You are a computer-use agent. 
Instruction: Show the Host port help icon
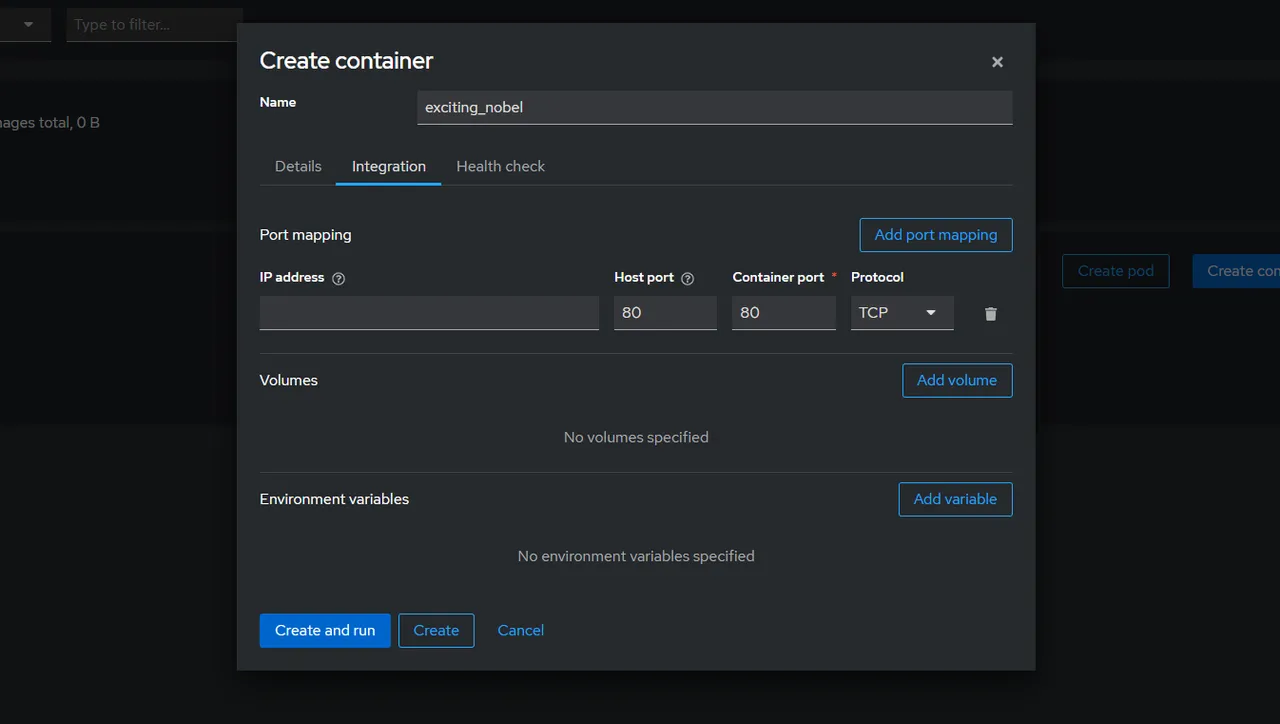(687, 279)
